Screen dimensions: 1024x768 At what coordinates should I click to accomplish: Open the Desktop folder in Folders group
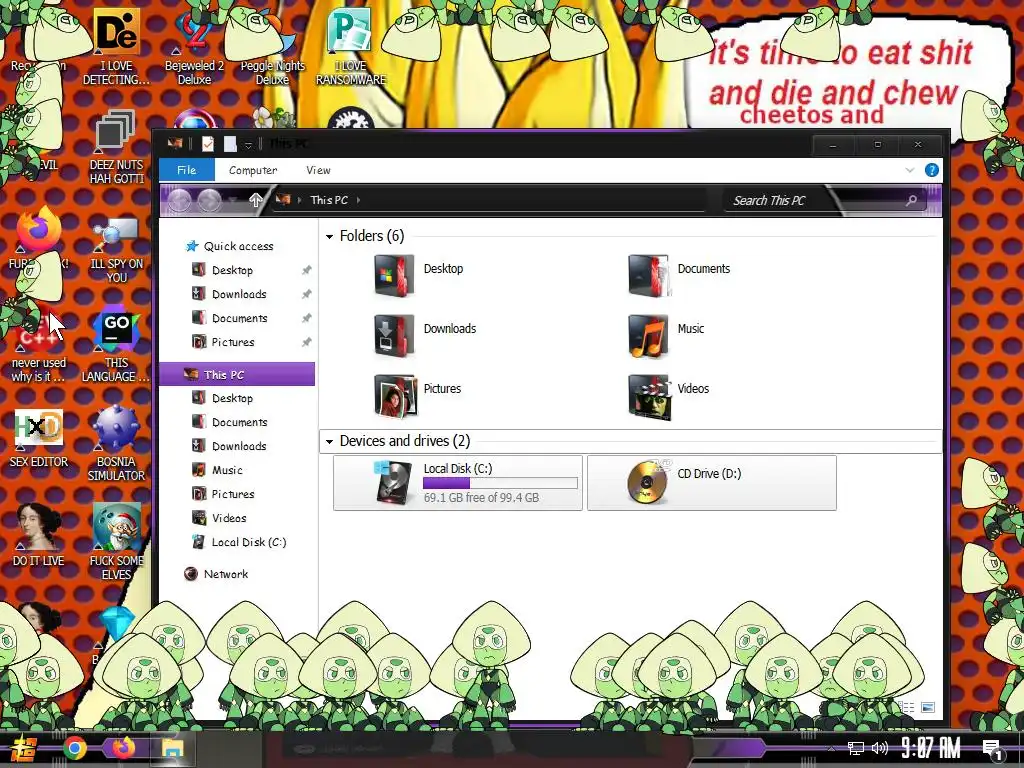click(419, 275)
